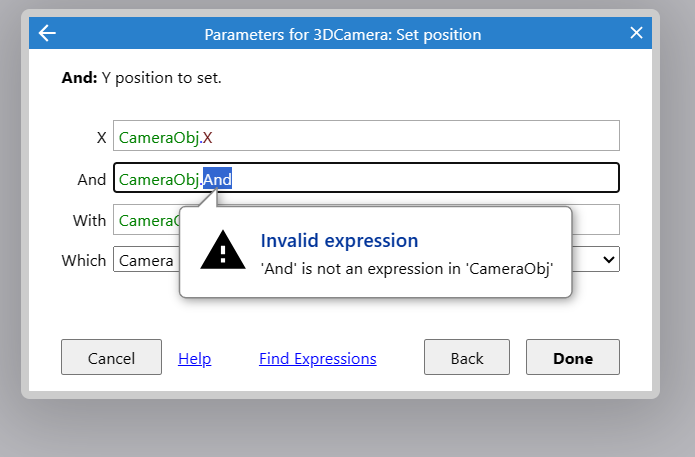Screen dimensions: 695x457
Task: Click the Back button
Action: (x=467, y=357)
